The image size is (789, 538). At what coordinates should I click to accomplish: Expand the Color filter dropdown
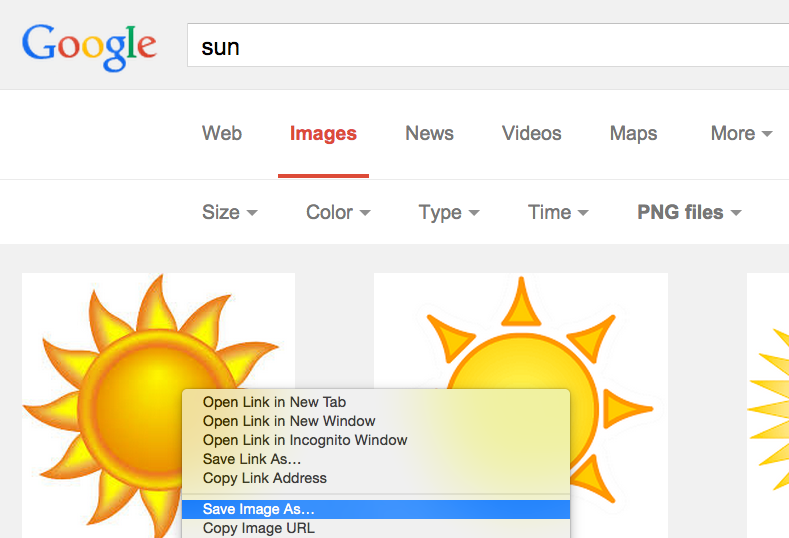[x=338, y=212]
